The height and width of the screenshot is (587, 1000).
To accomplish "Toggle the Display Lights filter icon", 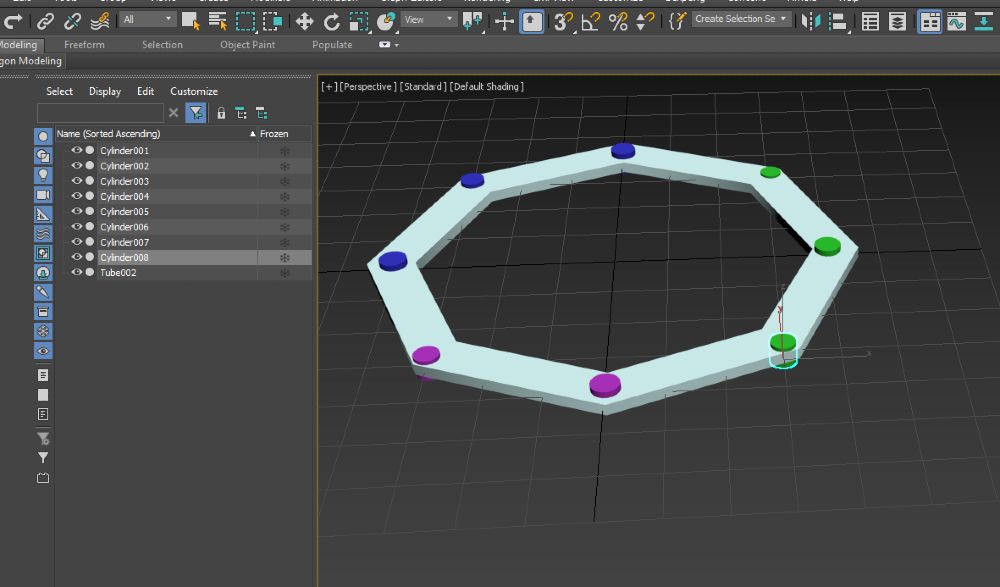I will click(43, 175).
